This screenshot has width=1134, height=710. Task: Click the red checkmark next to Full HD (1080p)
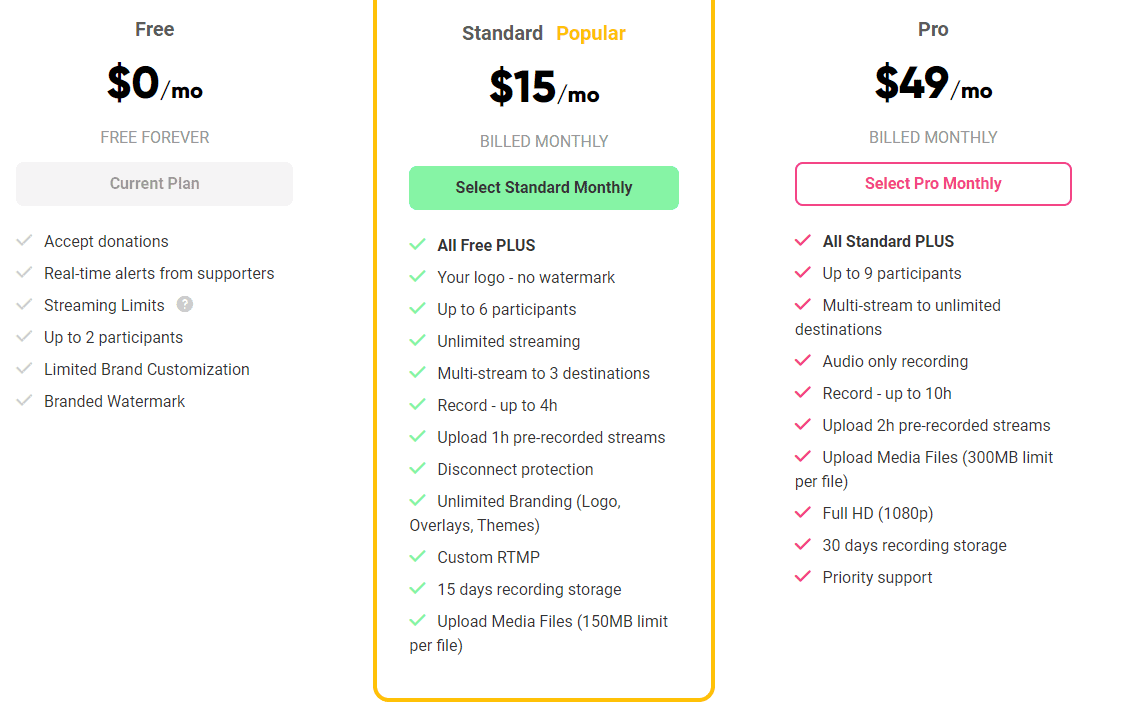point(802,513)
